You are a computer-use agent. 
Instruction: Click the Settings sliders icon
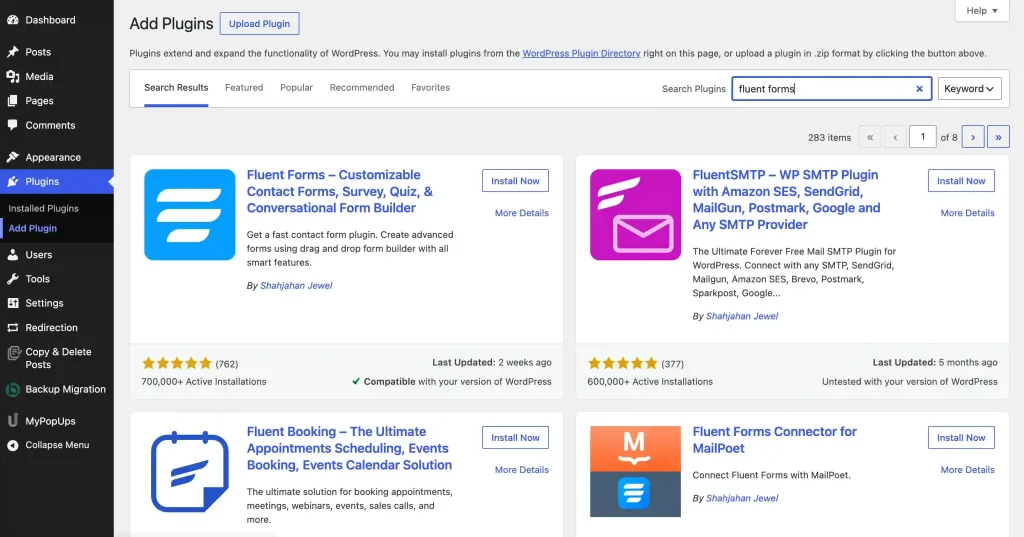[x=12, y=303]
